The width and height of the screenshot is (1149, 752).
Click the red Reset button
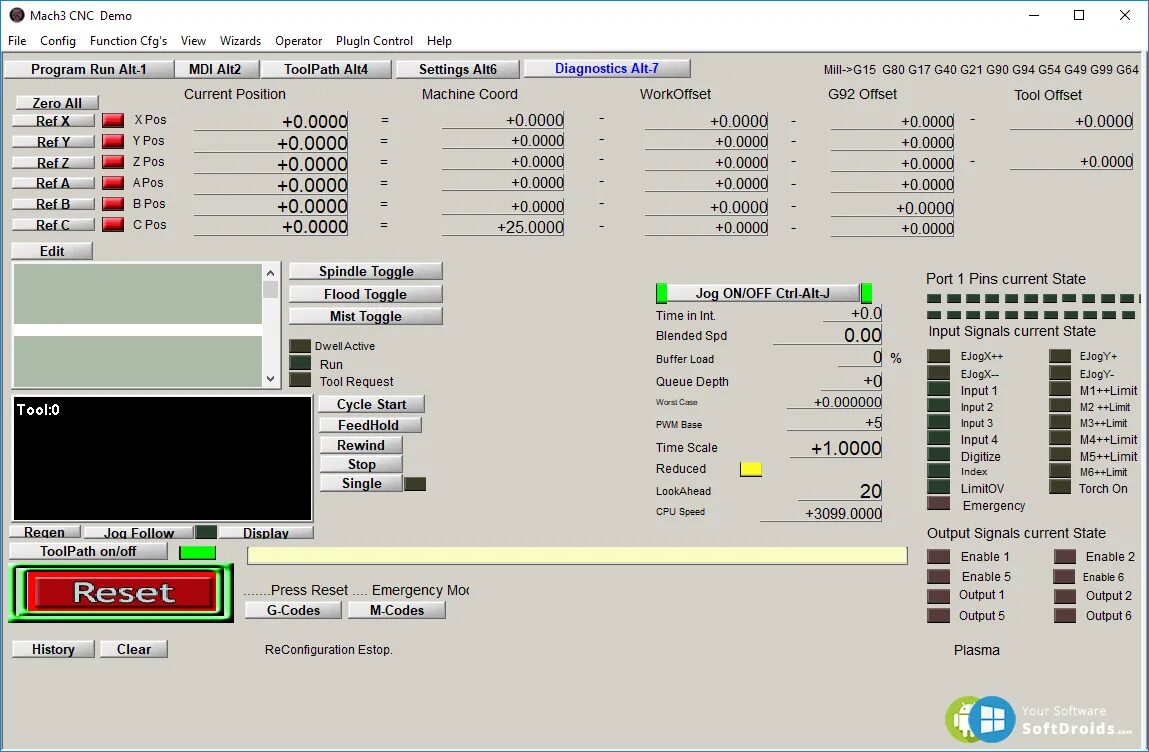pyautogui.click(x=122, y=592)
